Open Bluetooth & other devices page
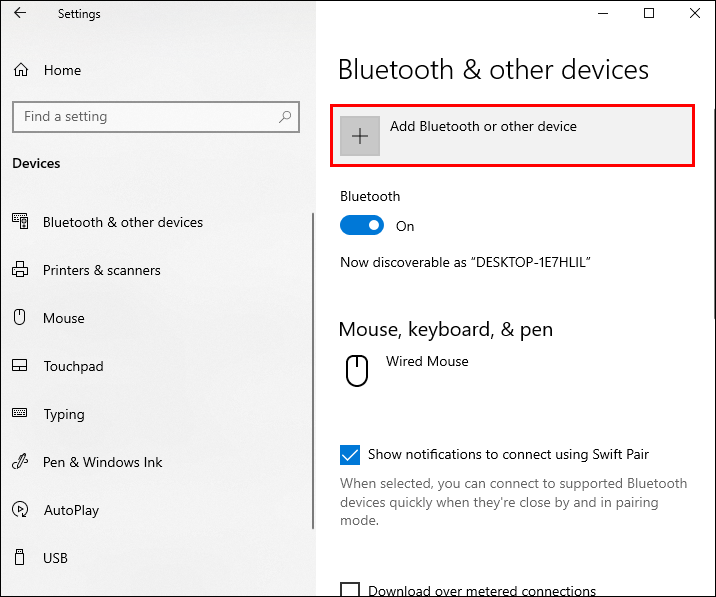 coord(122,222)
